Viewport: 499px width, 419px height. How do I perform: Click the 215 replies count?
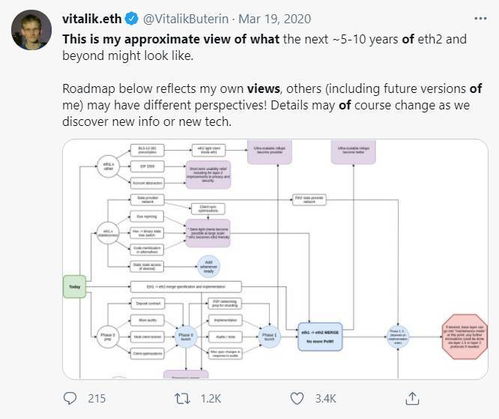coord(97,398)
